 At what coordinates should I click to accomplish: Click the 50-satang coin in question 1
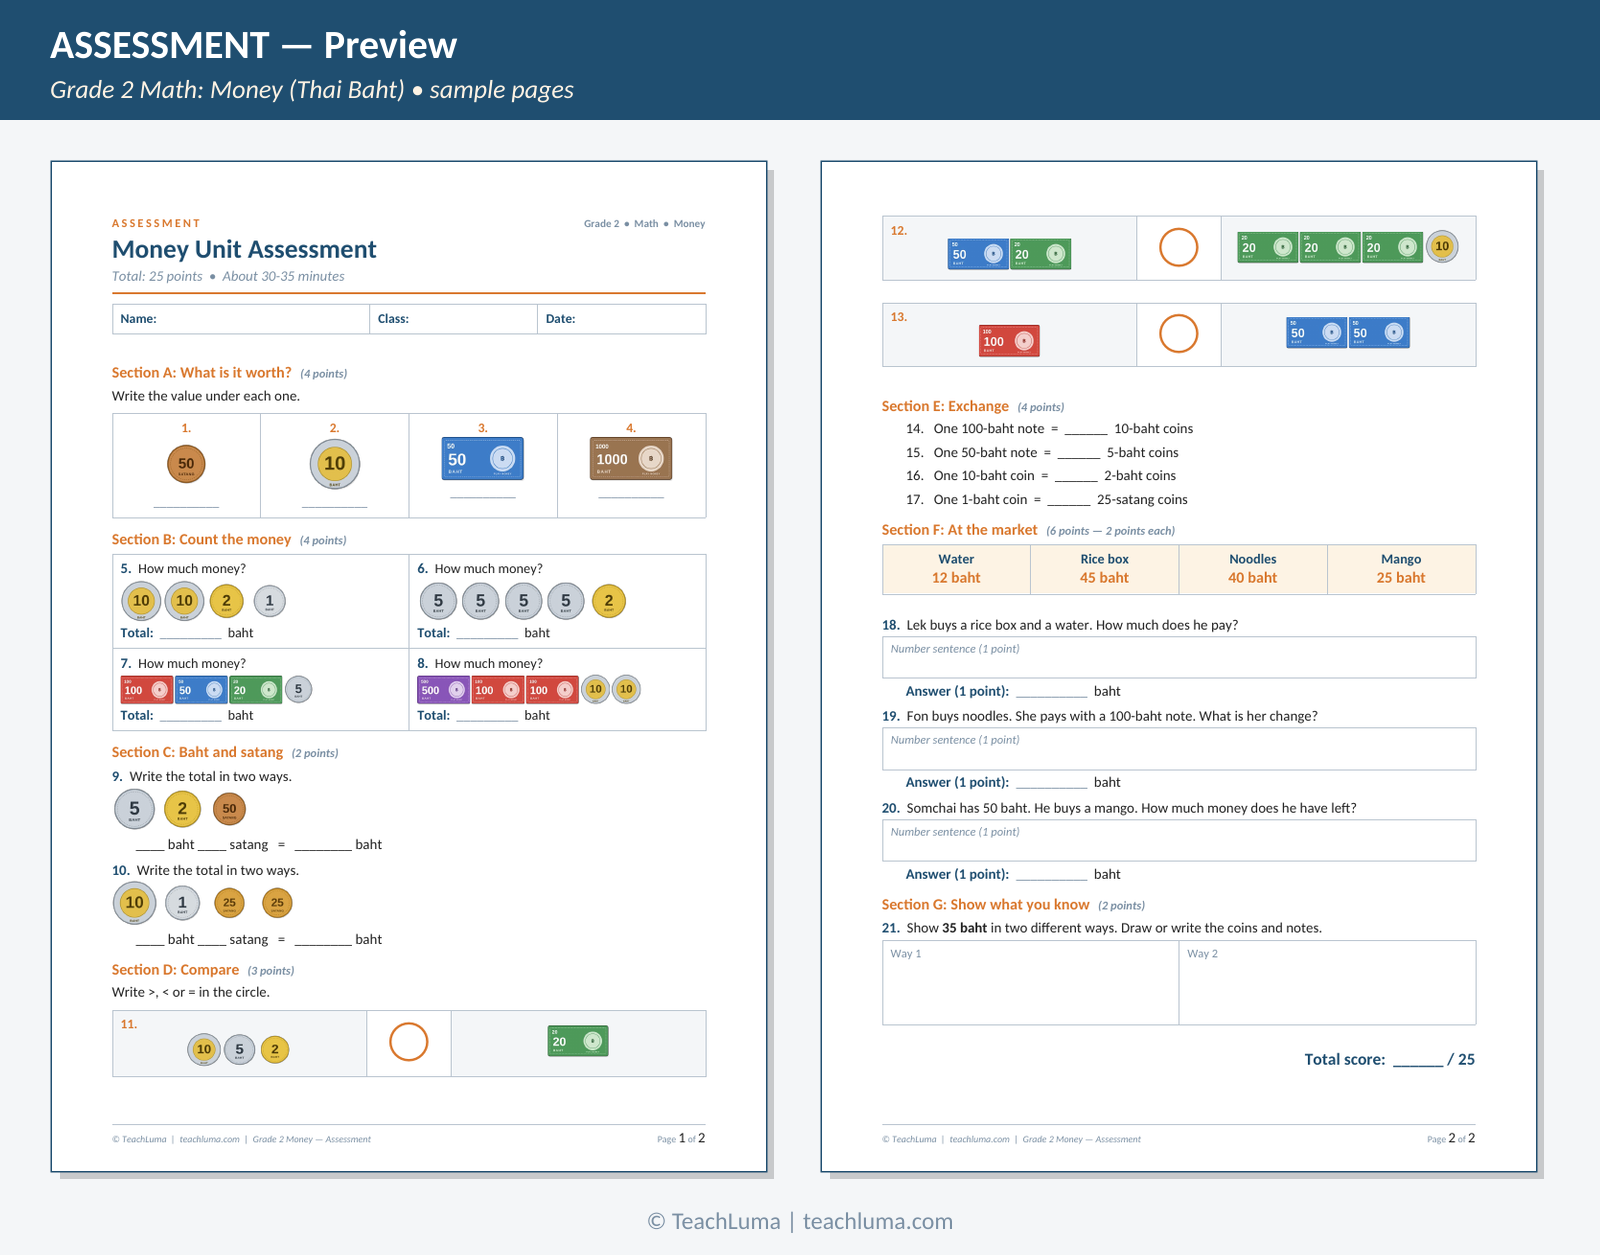(x=186, y=463)
